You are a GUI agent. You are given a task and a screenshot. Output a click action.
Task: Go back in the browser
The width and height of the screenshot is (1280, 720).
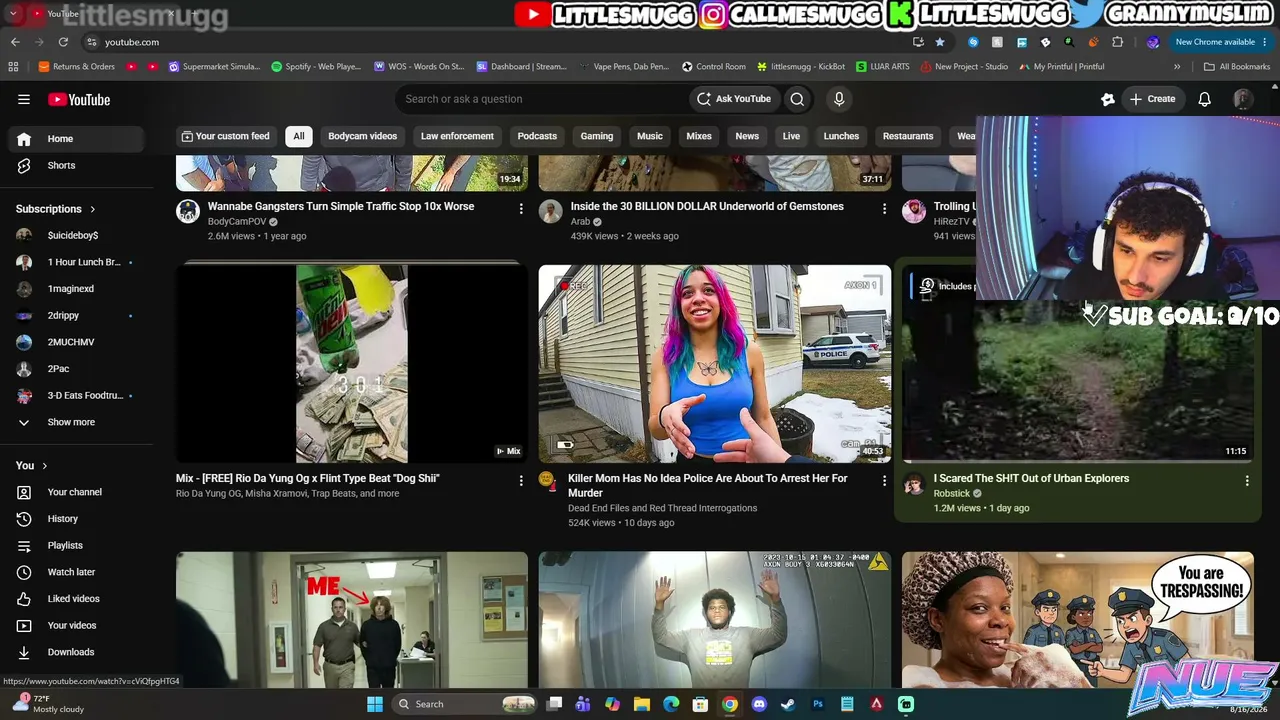click(x=15, y=42)
